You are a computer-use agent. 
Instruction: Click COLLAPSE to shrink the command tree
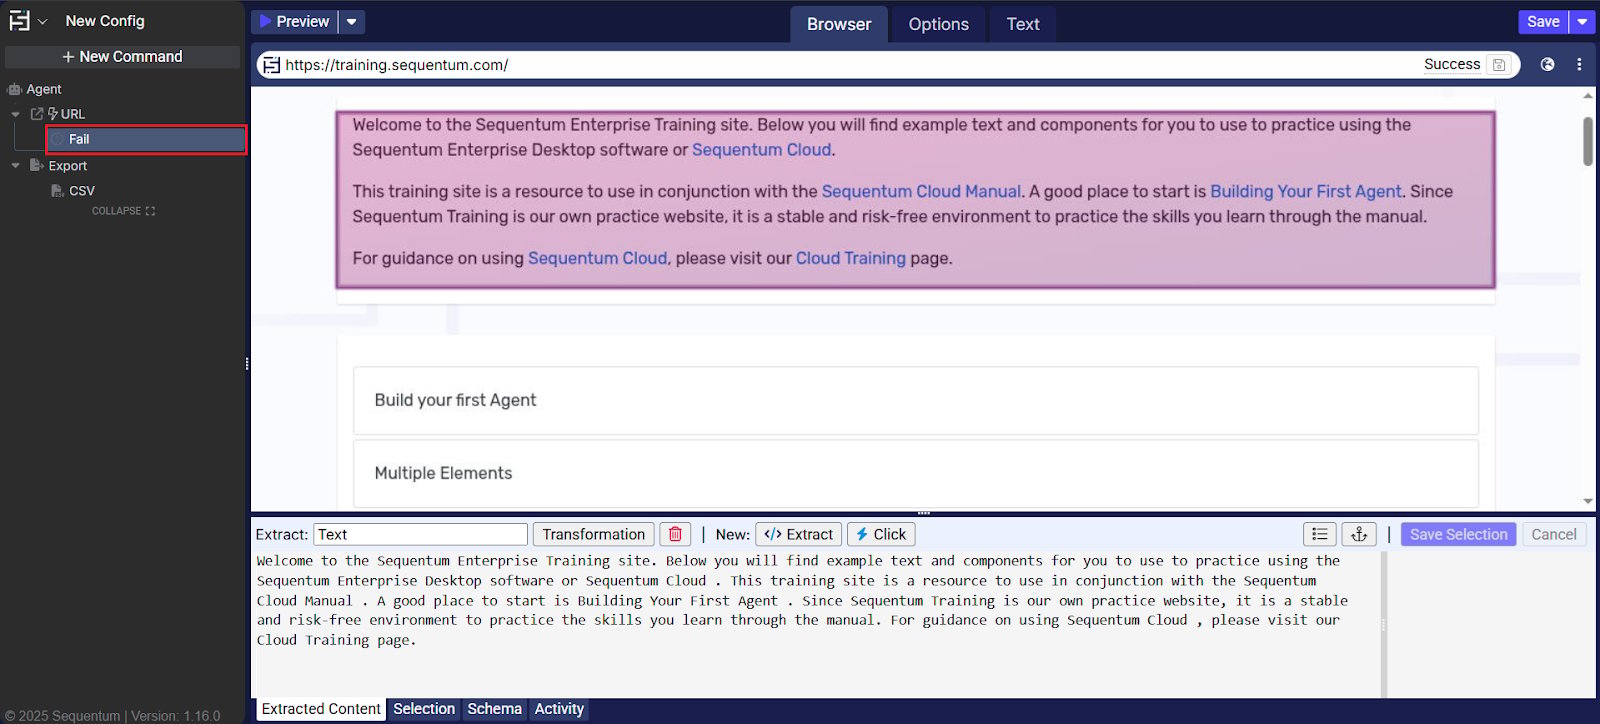point(123,211)
